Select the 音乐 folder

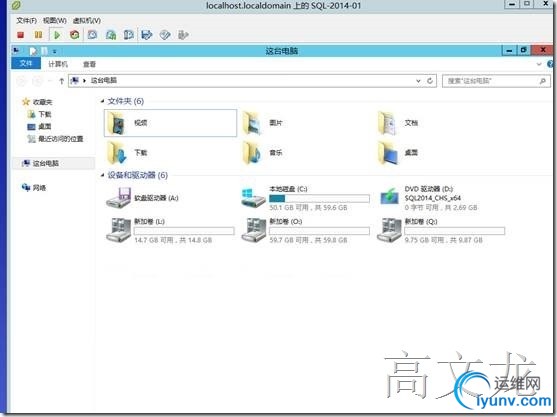(263, 153)
